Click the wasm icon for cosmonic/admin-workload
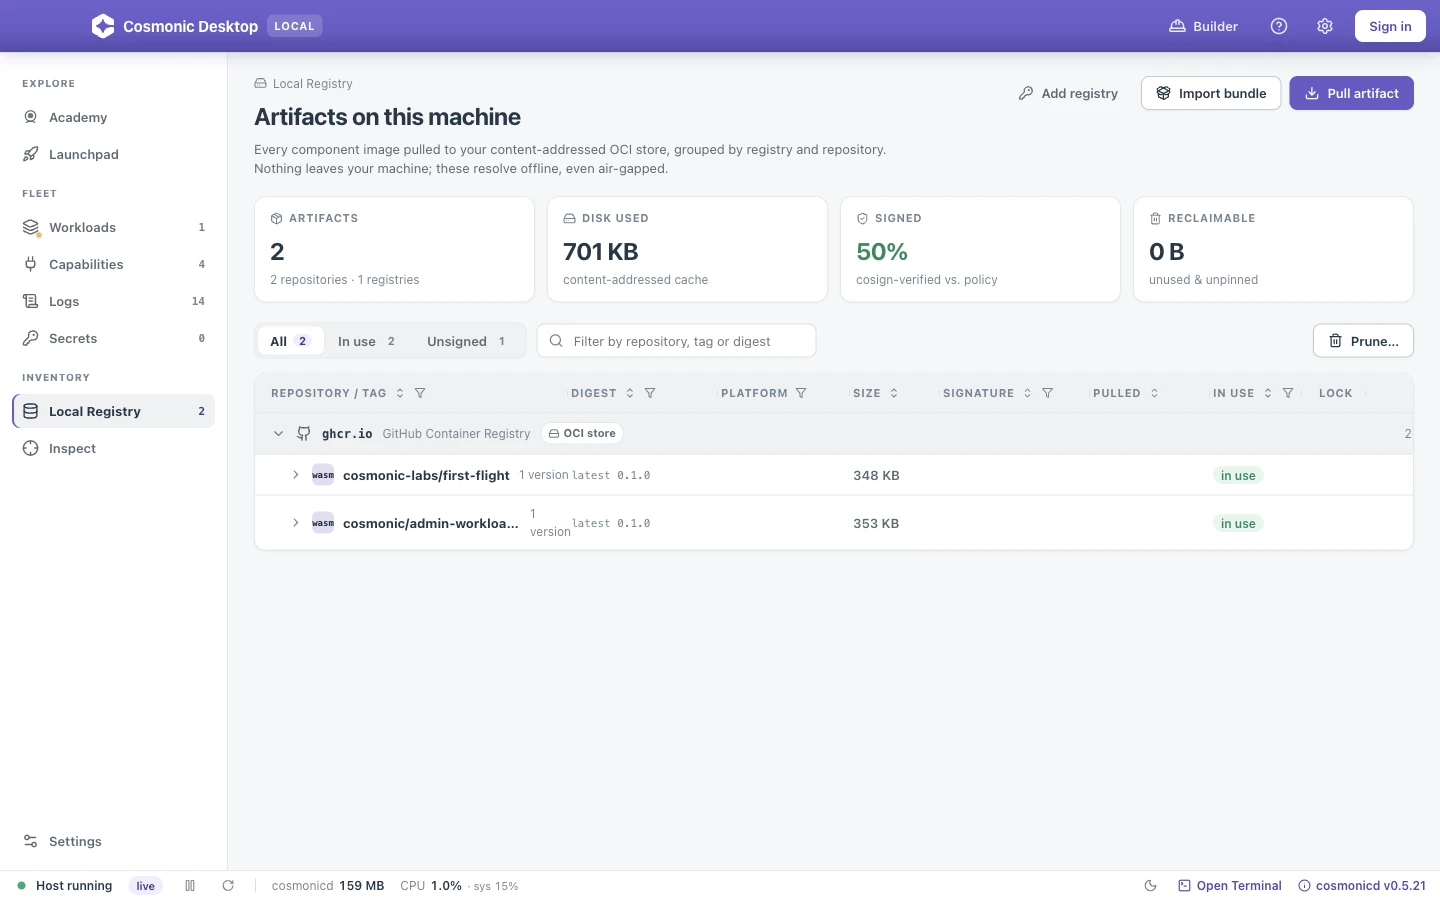 pyautogui.click(x=323, y=523)
